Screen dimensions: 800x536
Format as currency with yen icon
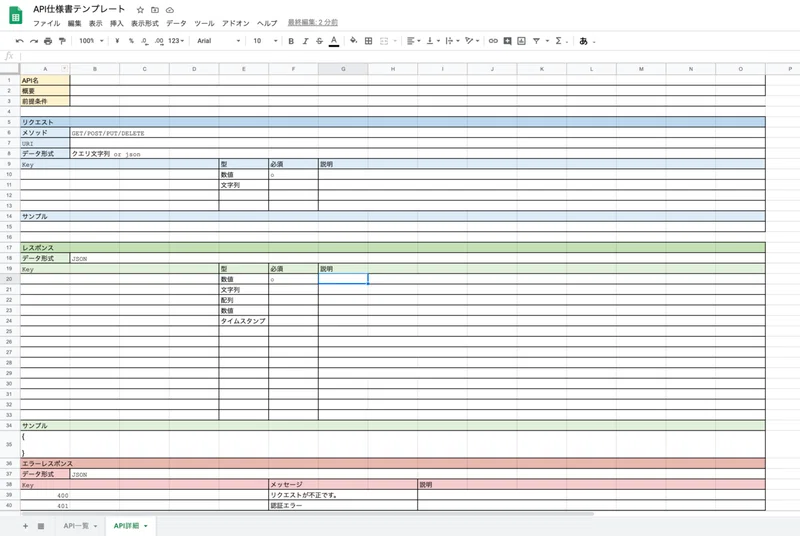click(117, 41)
